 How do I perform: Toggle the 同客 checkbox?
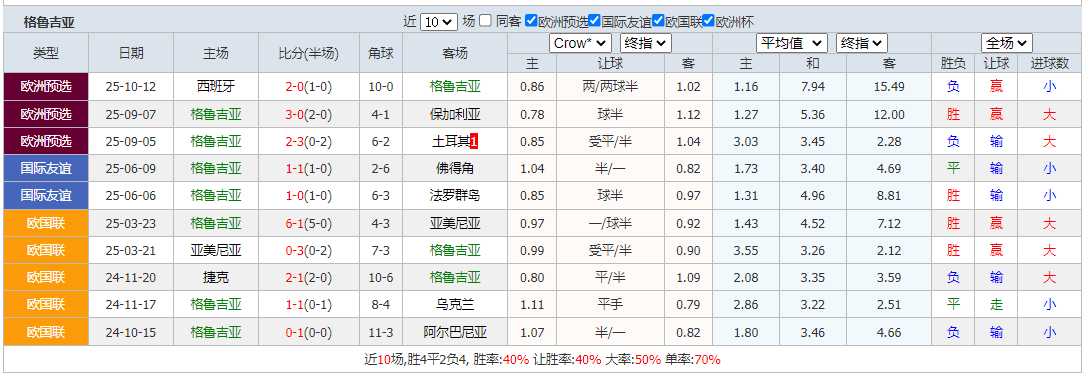click(x=486, y=21)
